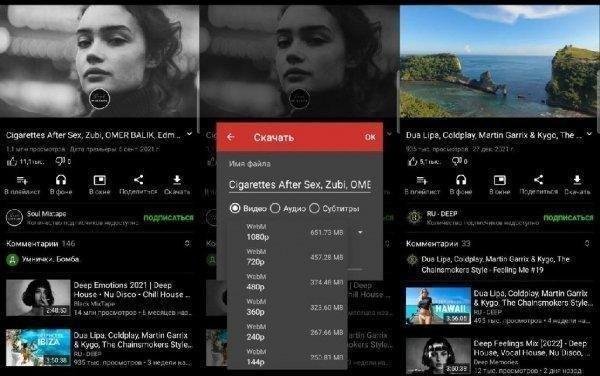
Task: Play Cigarettes After Sex video in background (headphones)
Action: coord(61,180)
